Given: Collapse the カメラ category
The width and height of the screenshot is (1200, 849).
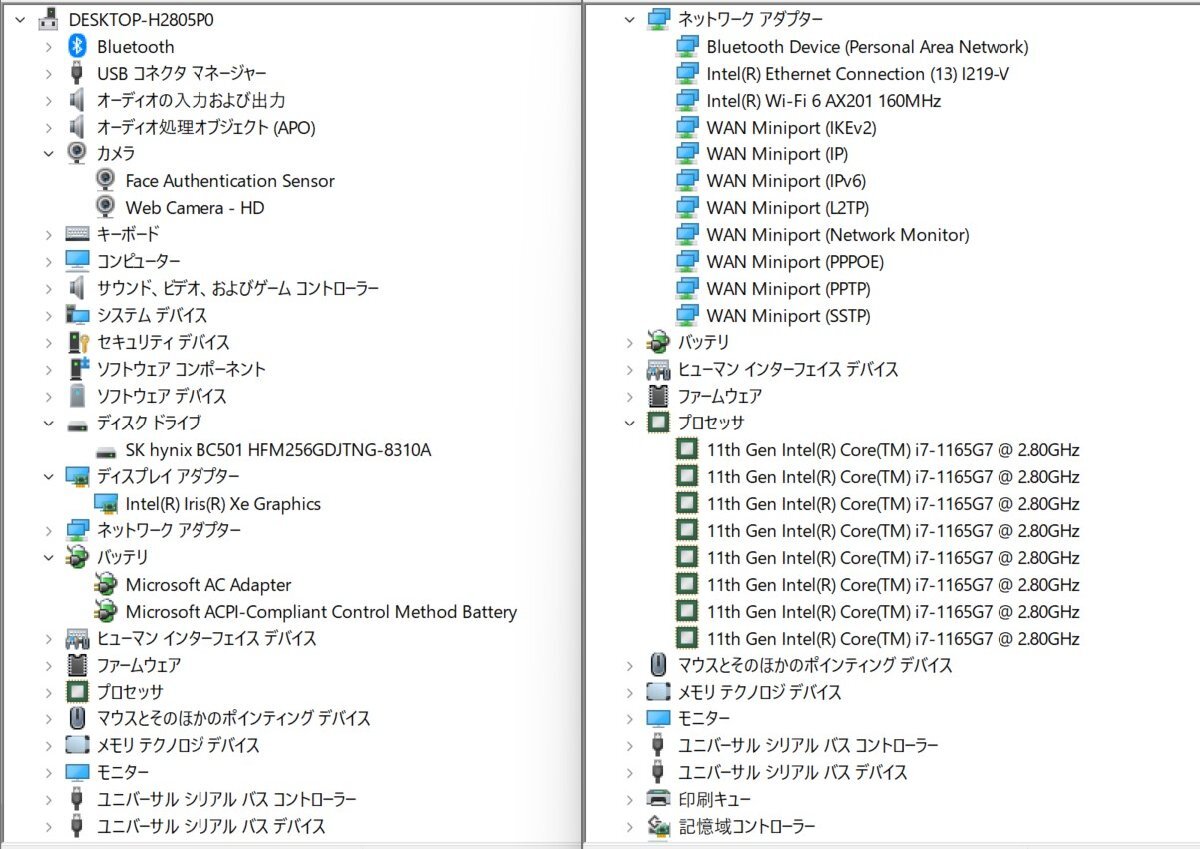Looking at the screenshot, I should pos(48,154).
